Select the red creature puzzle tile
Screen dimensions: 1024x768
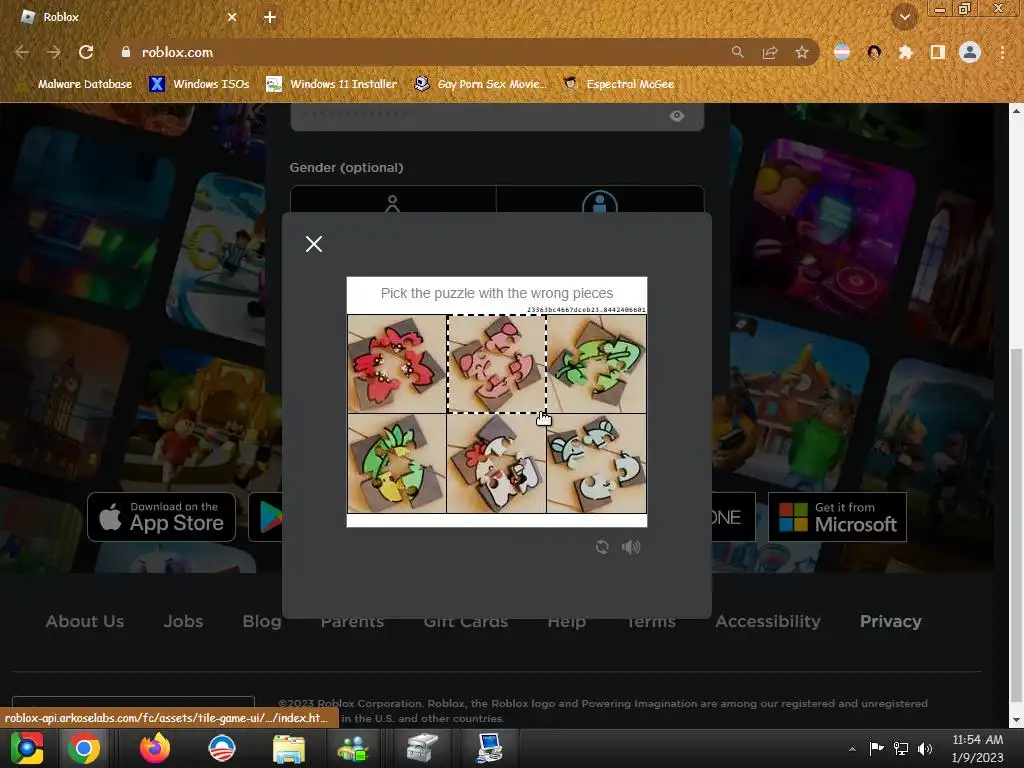[397, 364]
